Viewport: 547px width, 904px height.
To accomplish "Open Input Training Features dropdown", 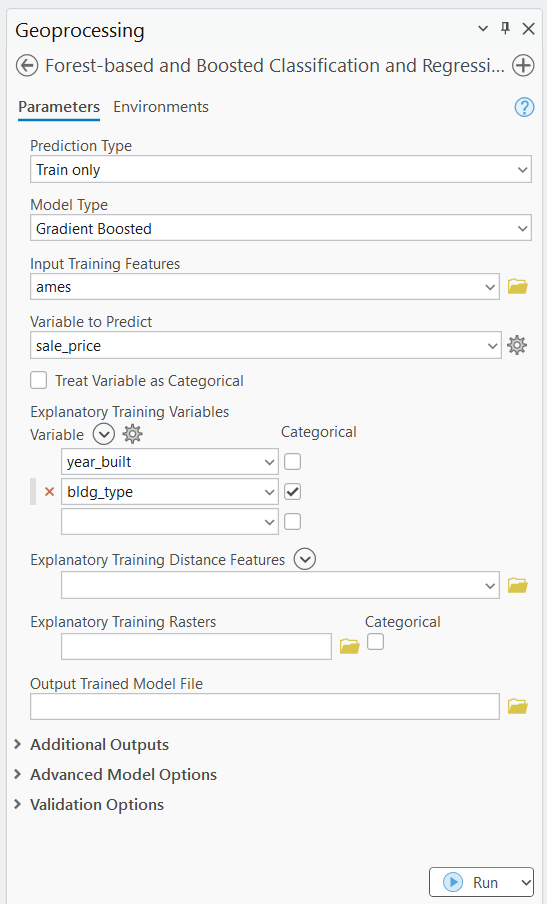I will point(265,287).
